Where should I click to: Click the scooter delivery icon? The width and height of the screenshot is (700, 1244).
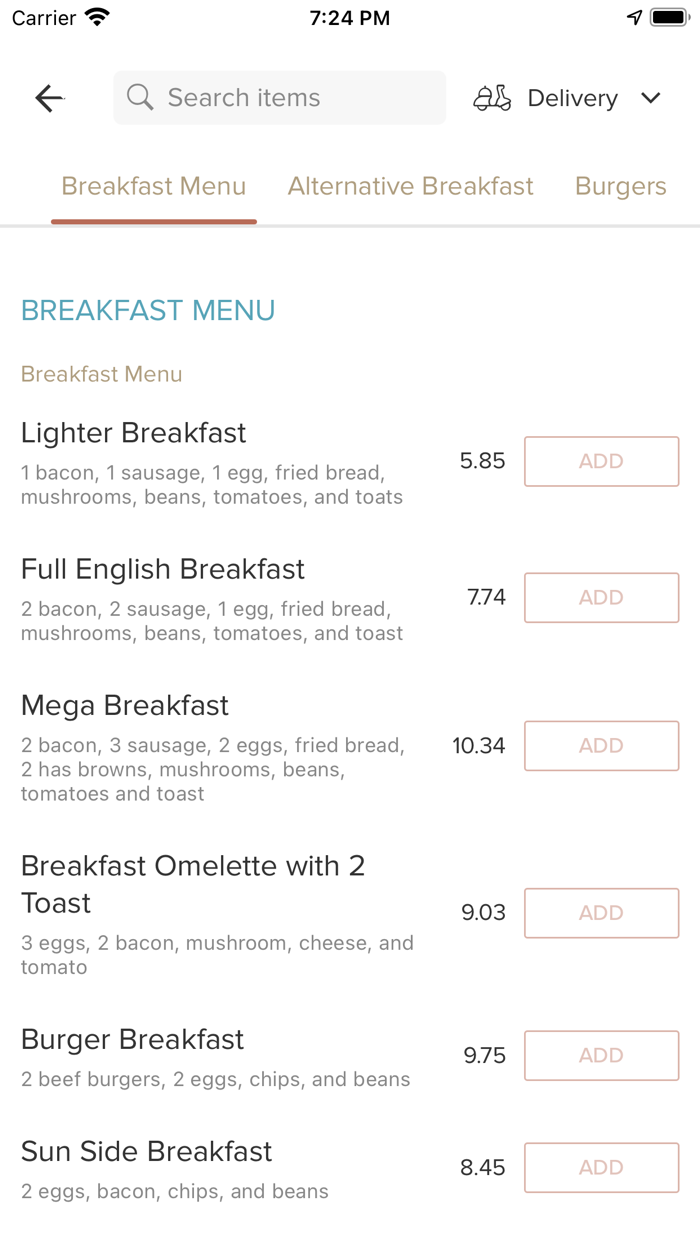[x=491, y=98]
